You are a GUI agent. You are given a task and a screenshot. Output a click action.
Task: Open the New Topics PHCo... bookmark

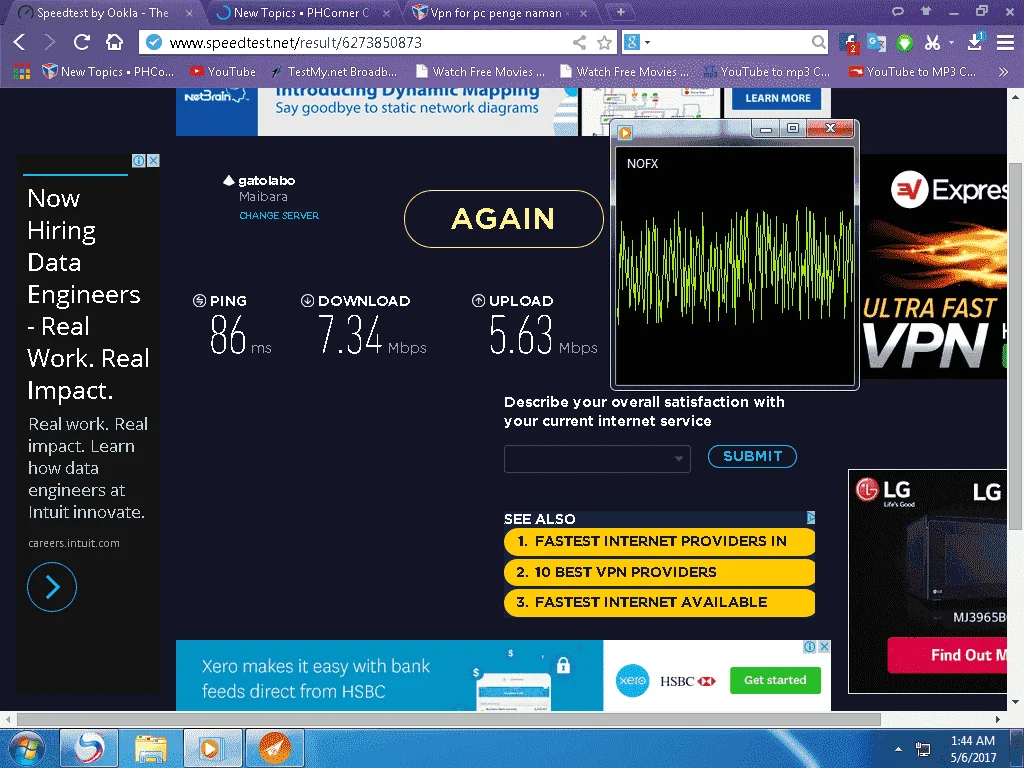point(108,72)
